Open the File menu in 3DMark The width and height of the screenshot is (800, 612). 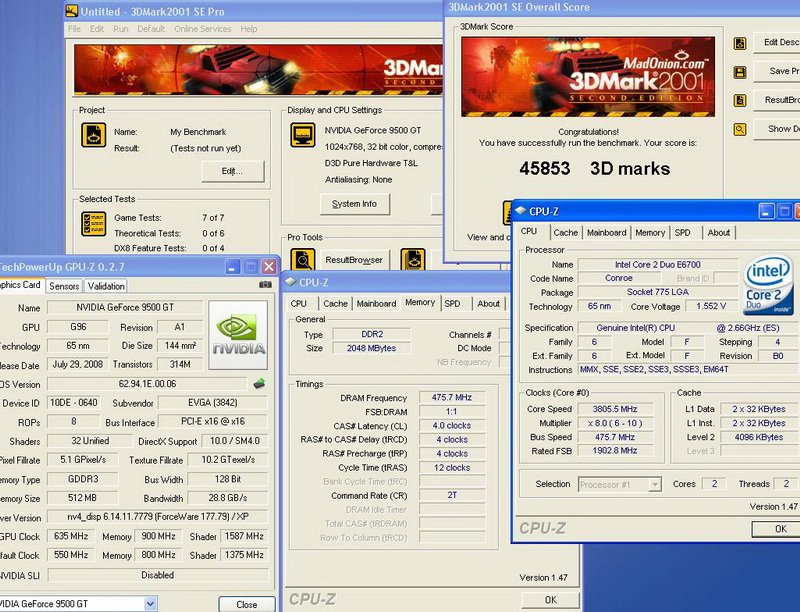point(74,29)
